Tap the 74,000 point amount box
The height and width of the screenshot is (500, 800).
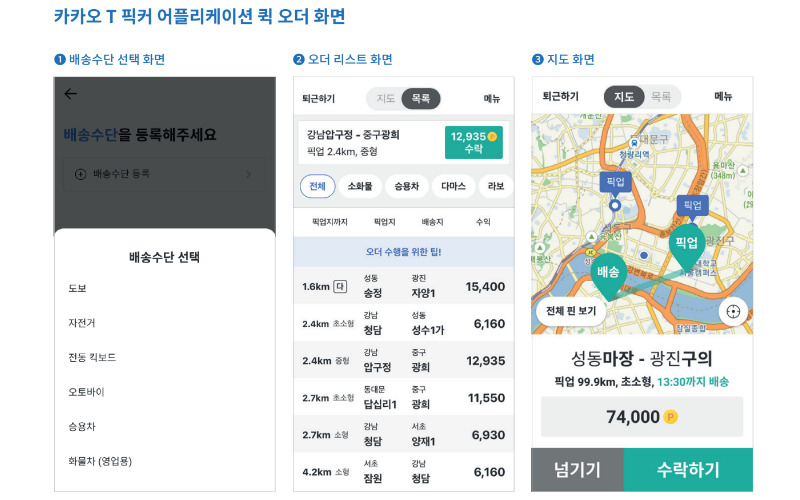click(642, 417)
